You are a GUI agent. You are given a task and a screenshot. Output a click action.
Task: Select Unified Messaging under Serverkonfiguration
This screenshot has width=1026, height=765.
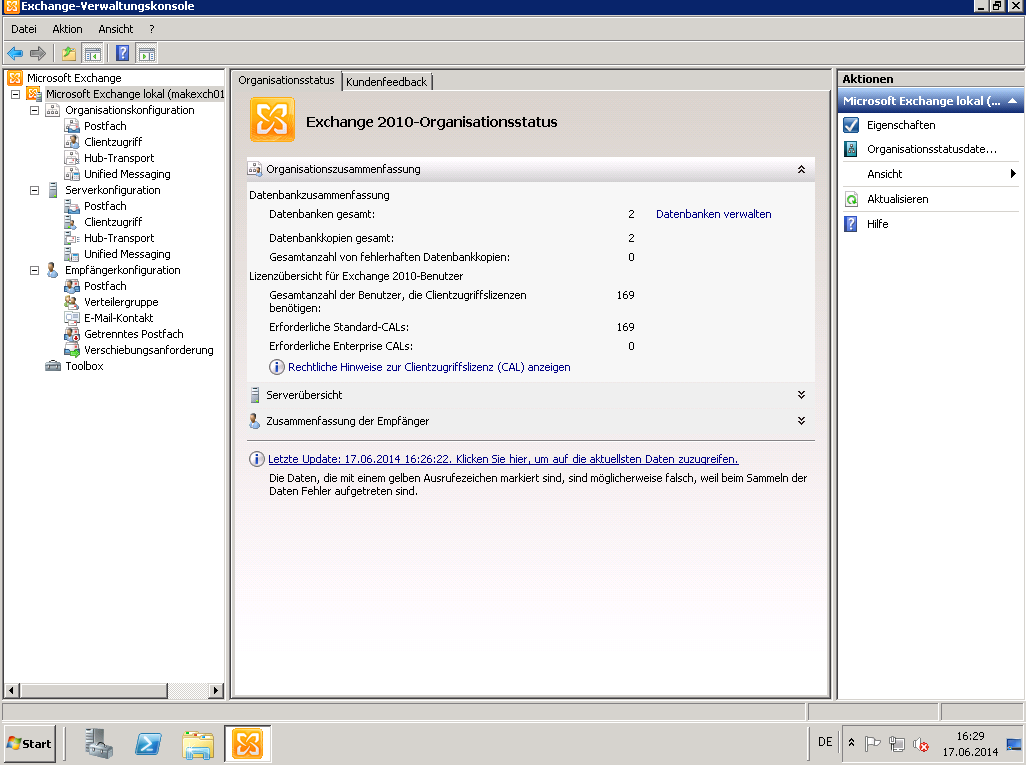[x=127, y=254]
